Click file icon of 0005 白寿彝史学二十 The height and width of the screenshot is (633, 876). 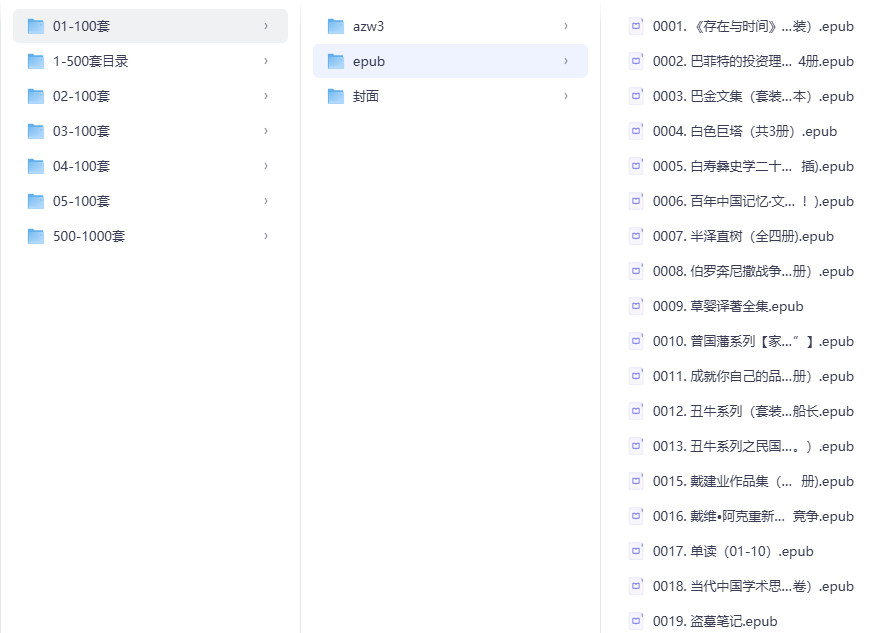(636, 166)
